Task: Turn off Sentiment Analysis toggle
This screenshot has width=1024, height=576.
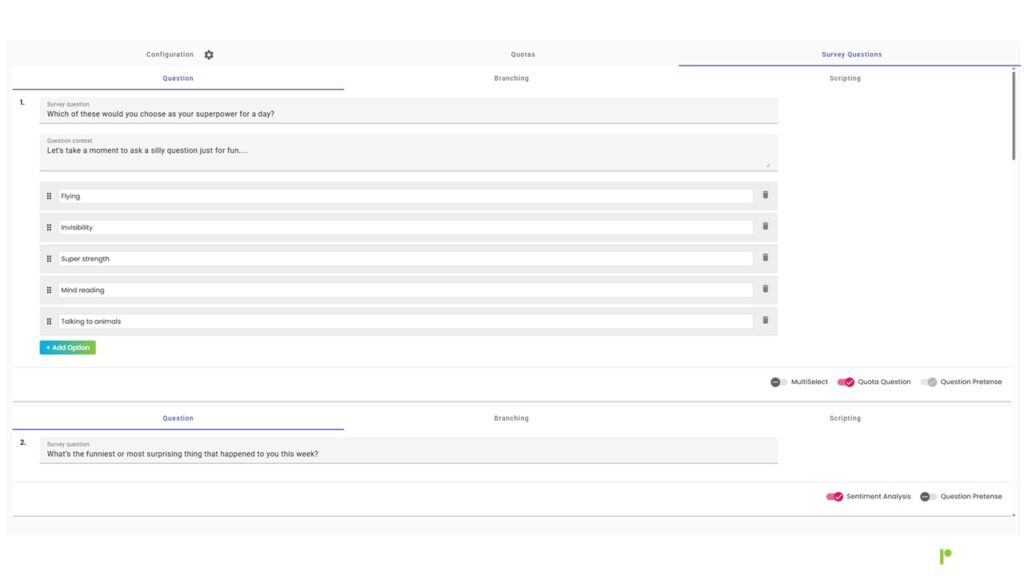Action: coord(834,496)
